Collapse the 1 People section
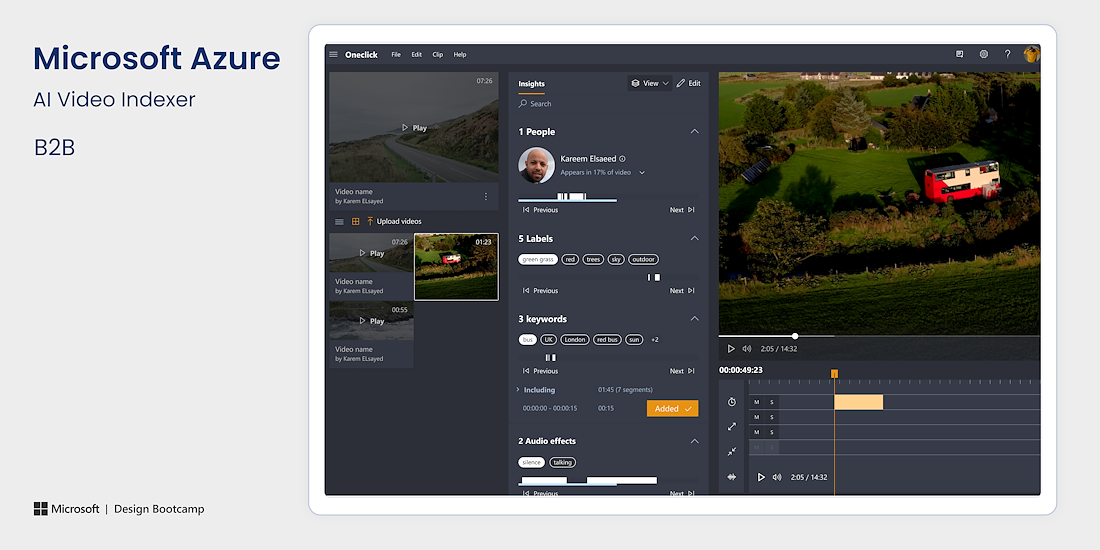This screenshot has height=550, width=1100. [695, 132]
